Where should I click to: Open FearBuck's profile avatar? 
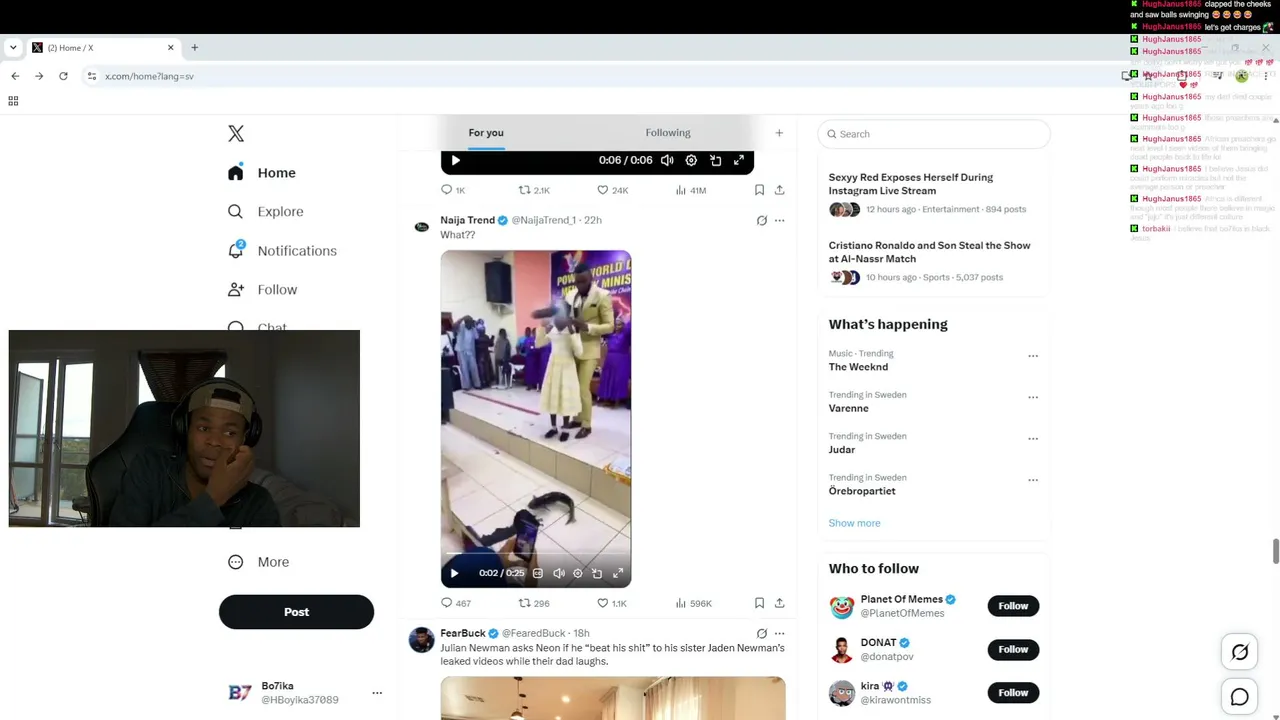pyautogui.click(x=422, y=640)
